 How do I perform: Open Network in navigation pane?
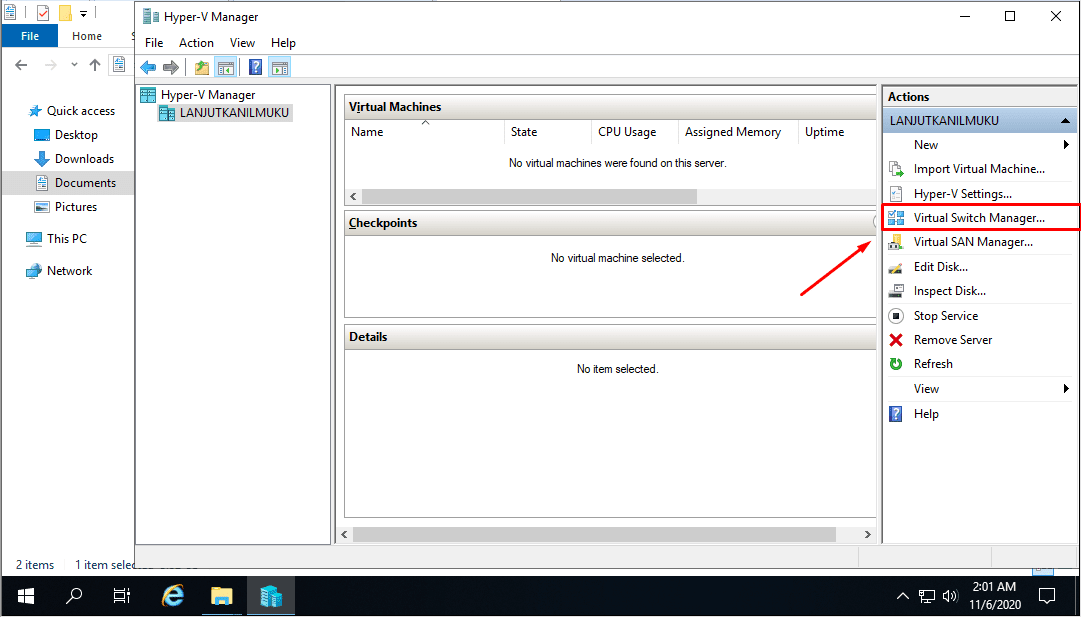click(x=69, y=271)
